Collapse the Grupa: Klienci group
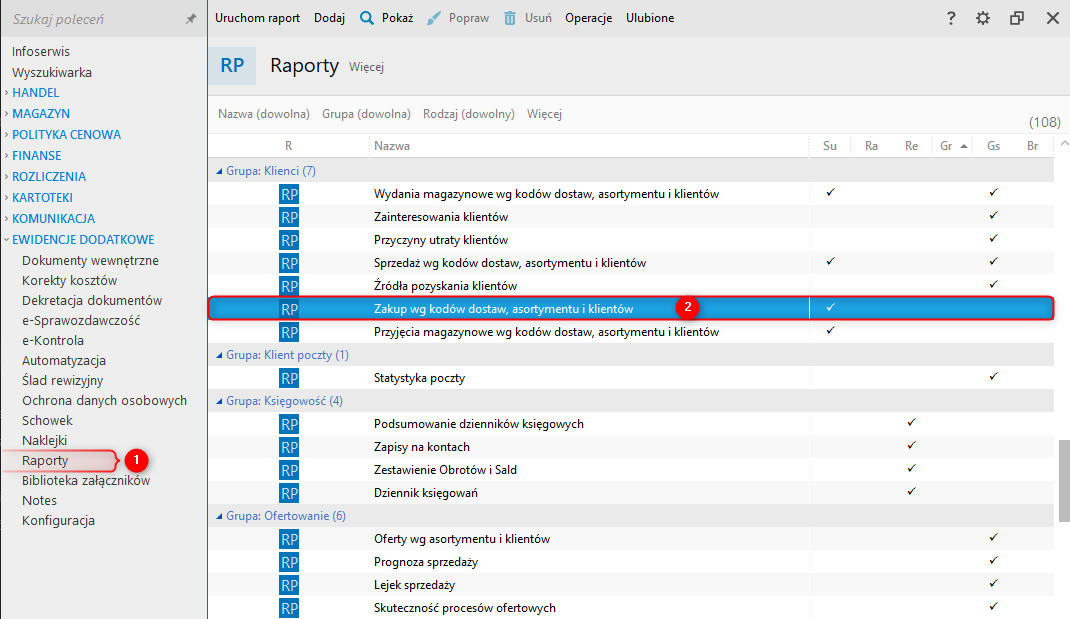 click(220, 171)
